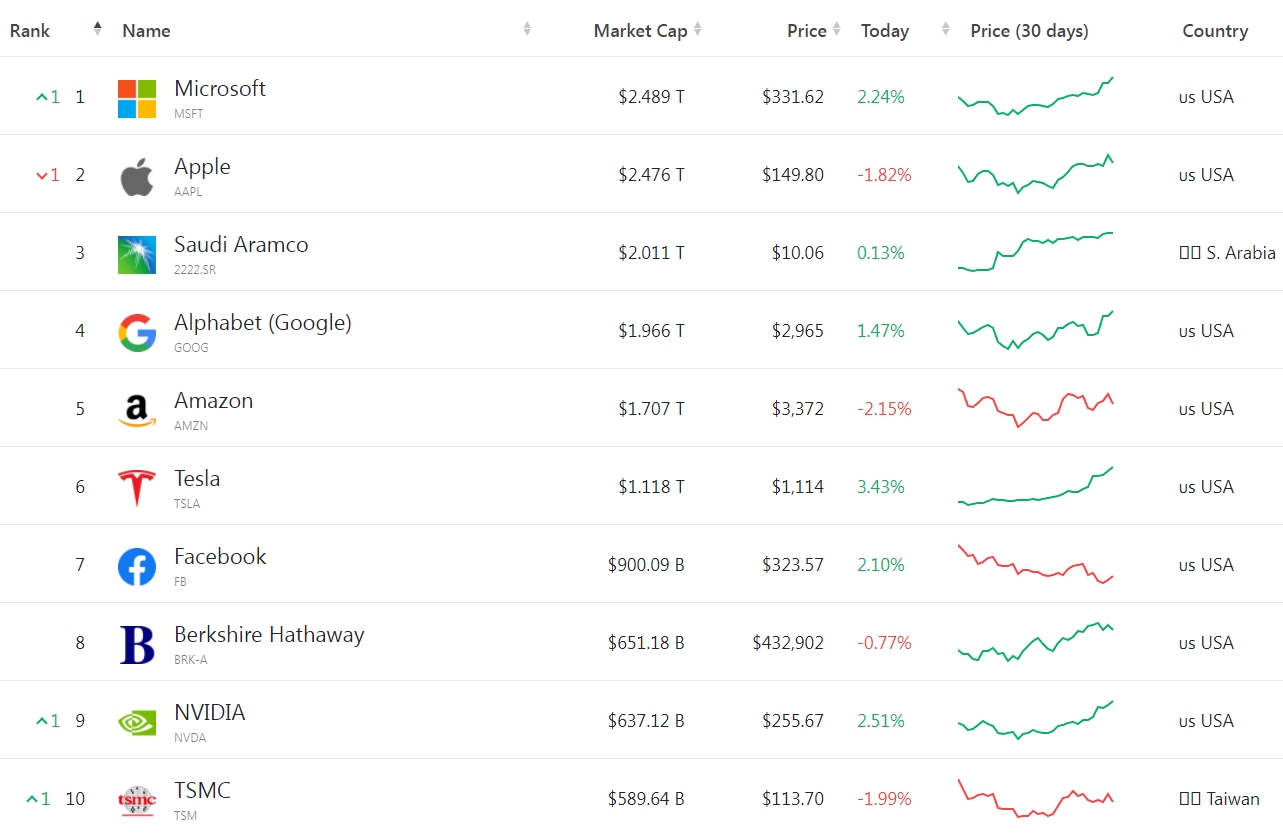Image resolution: width=1283 pixels, height=833 pixels.
Task: Click the NVIDIA logo icon
Action: pos(137,723)
